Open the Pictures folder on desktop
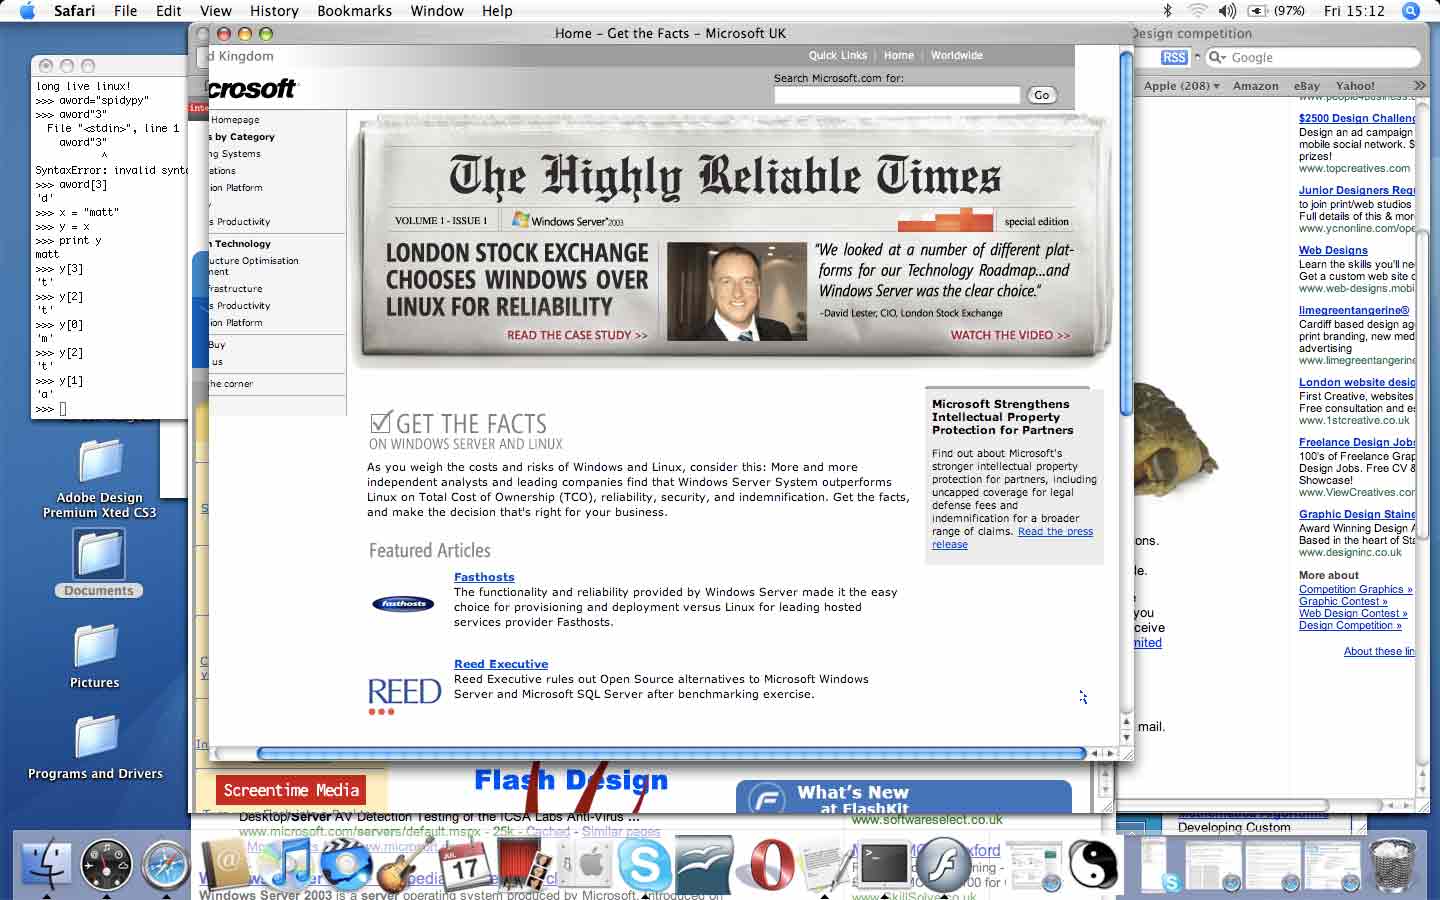This screenshot has height=900, width=1440. (95, 656)
